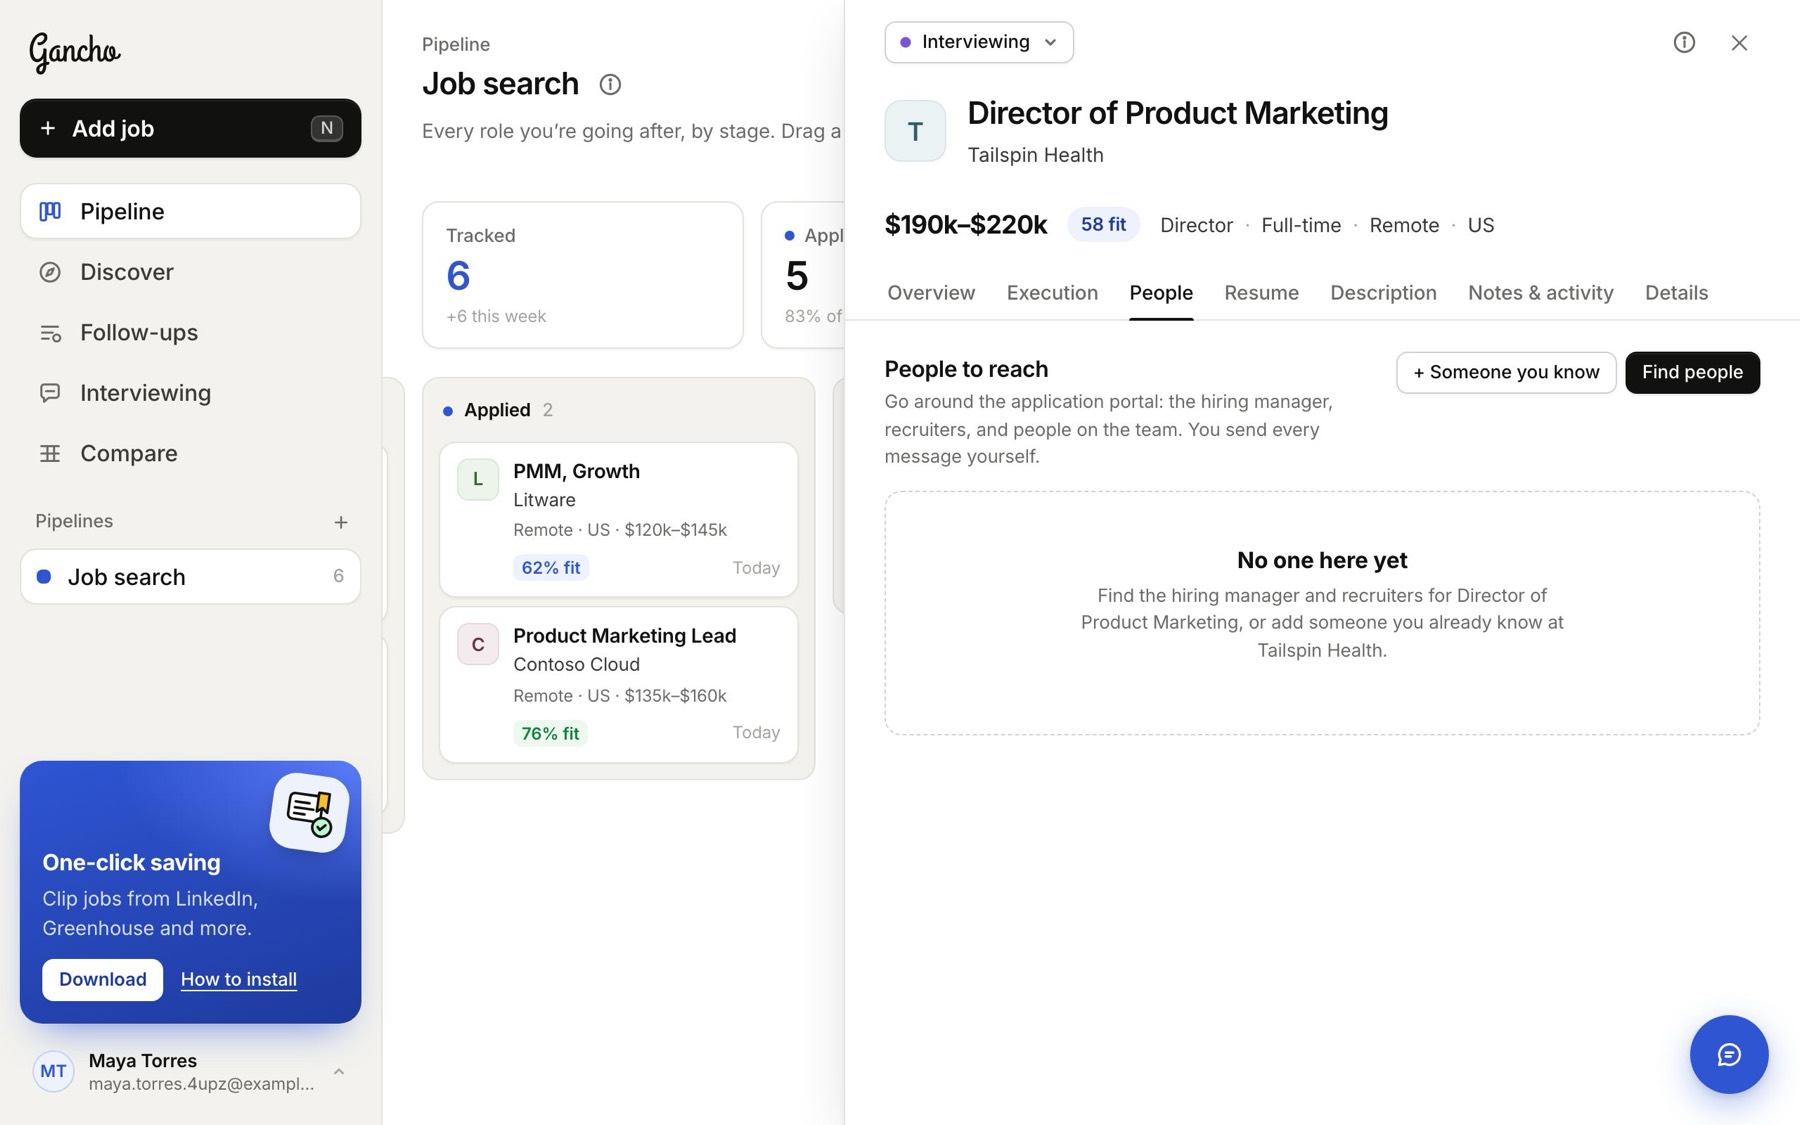The image size is (1800, 1125).
Task: Click the 62% fit badge
Action: point(550,567)
